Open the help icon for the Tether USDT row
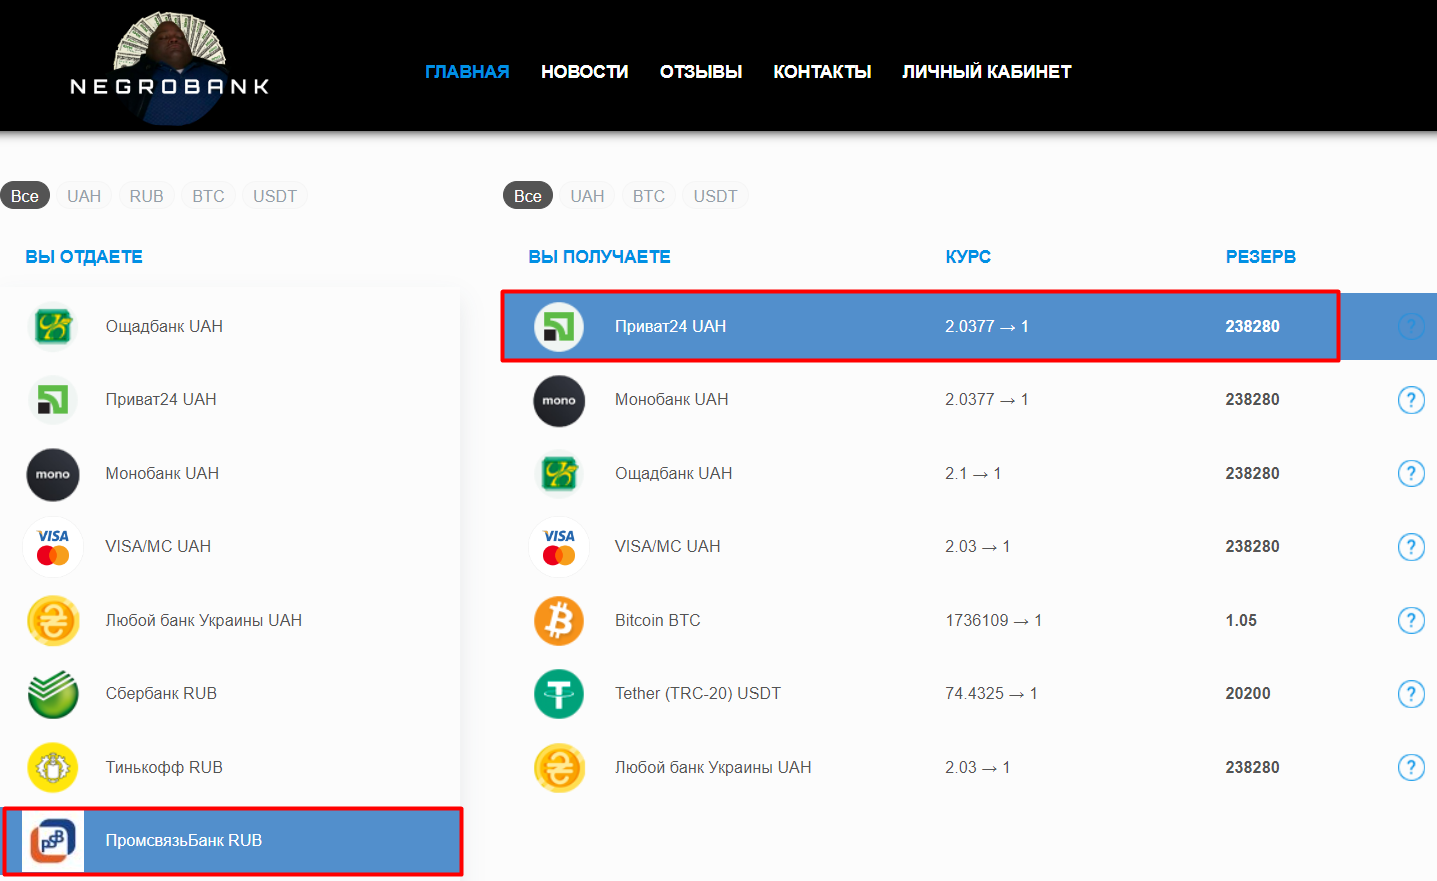This screenshot has width=1437, height=881. point(1411,694)
